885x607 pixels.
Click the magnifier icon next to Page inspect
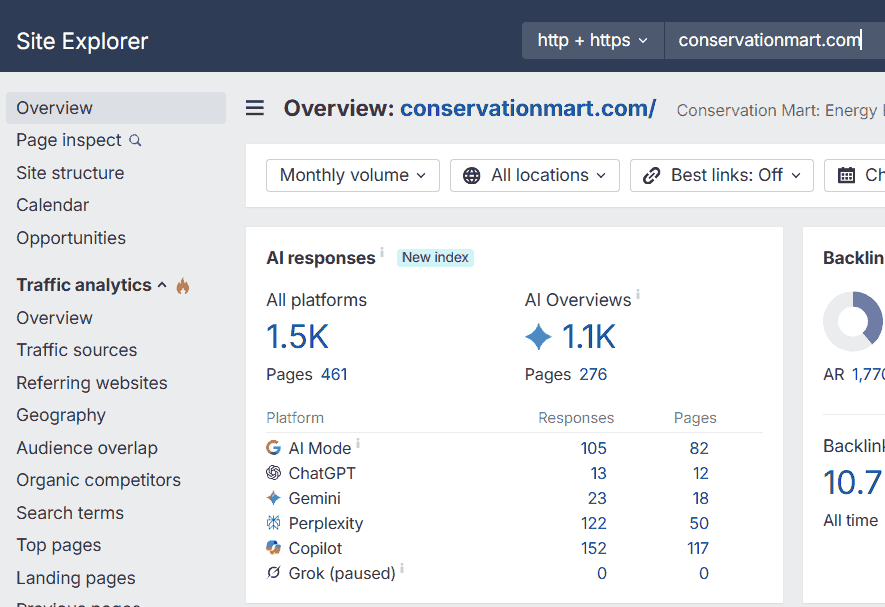point(135,140)
